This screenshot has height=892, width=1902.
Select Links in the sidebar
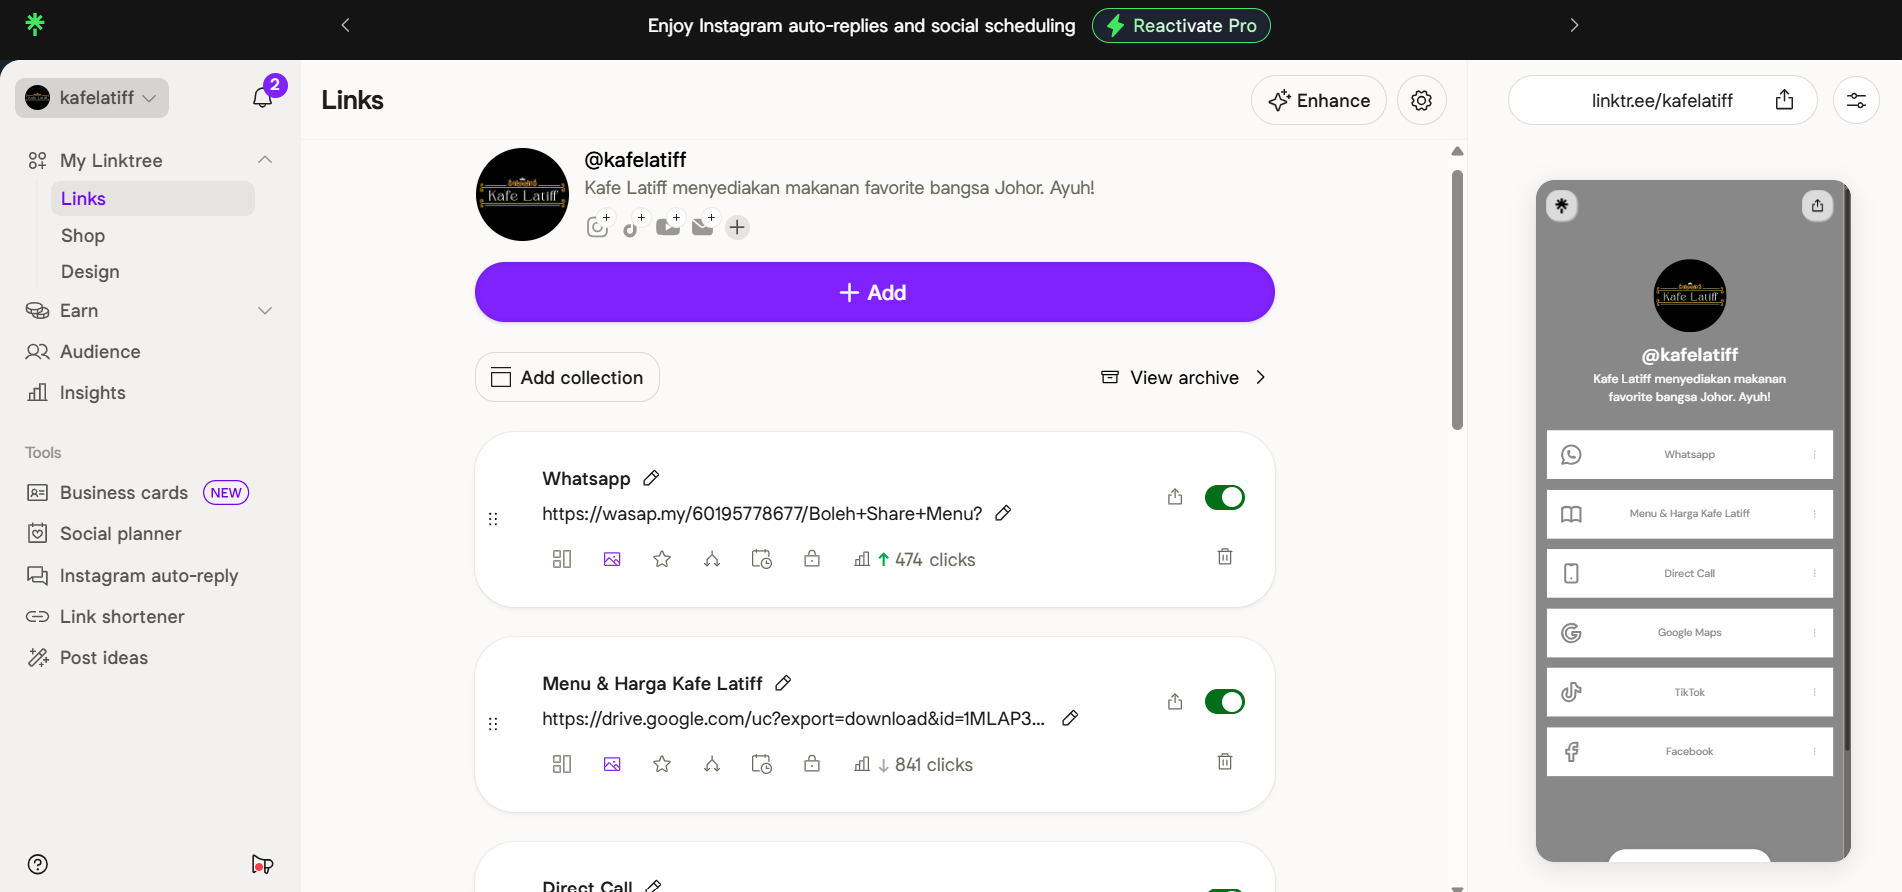coord(153,198)
